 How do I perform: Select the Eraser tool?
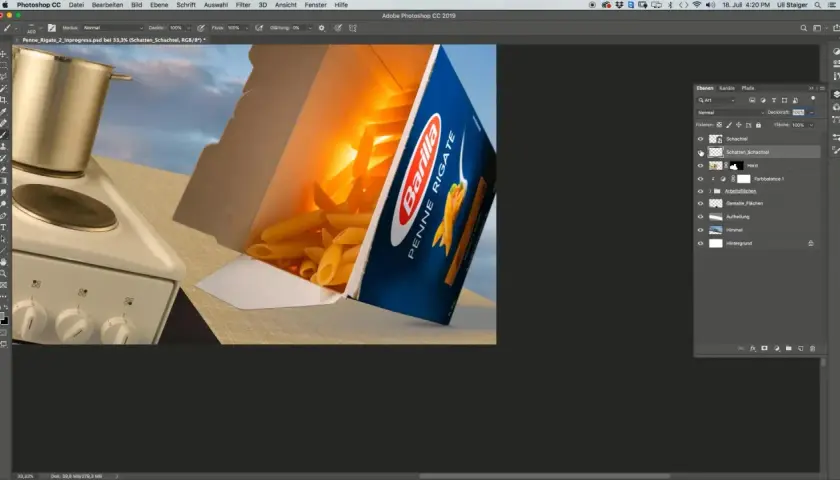(4, 169)
